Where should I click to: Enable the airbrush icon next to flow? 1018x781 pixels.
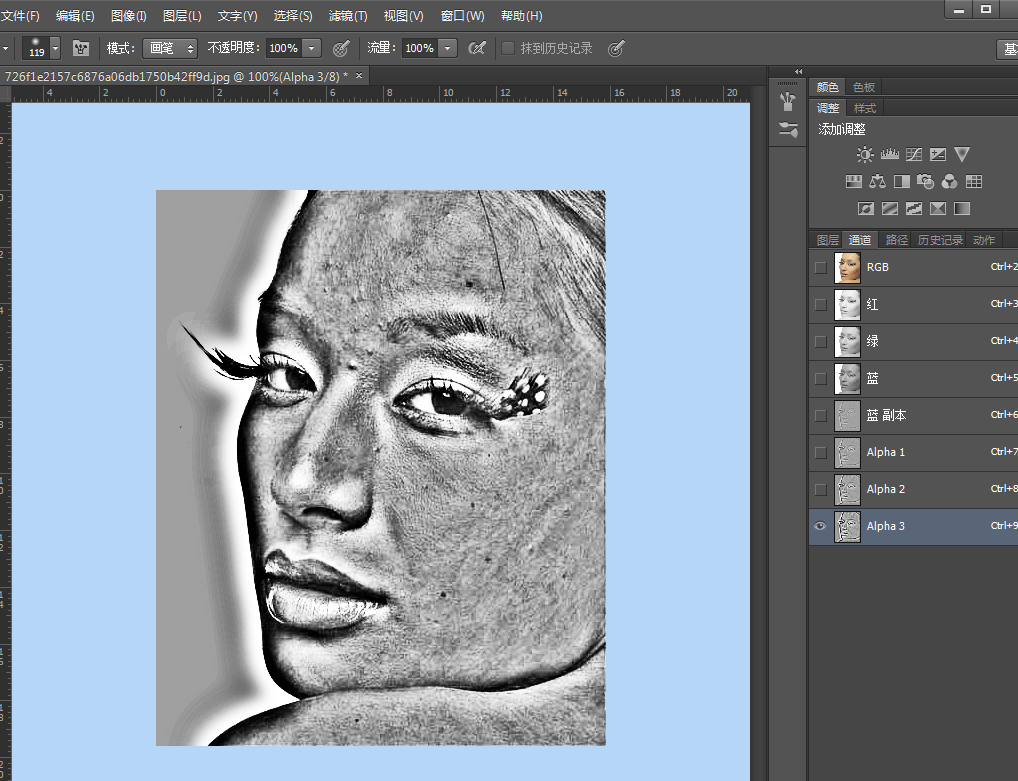pyautogui.click(x=477, y=48)
